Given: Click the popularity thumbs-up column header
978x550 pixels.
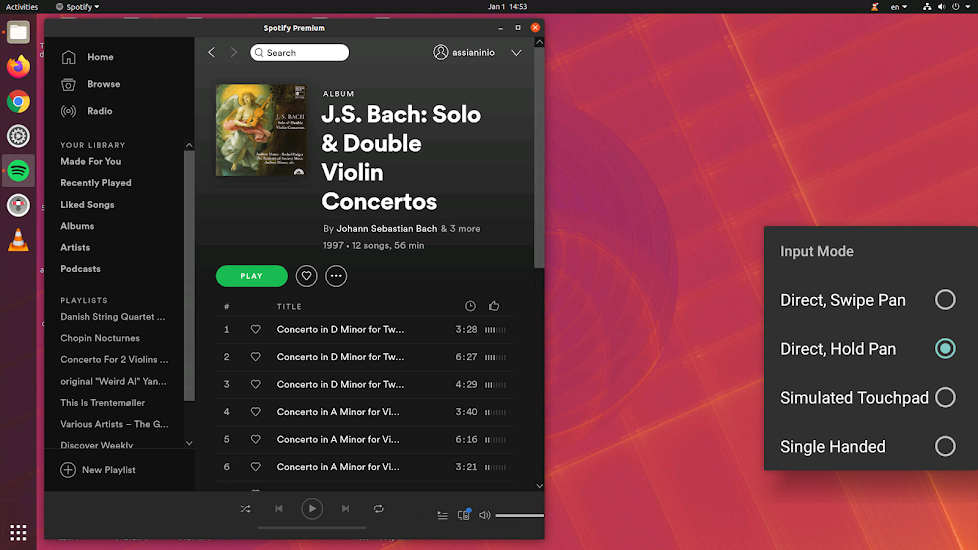Looking at the screenshot, I should [494, 306].
